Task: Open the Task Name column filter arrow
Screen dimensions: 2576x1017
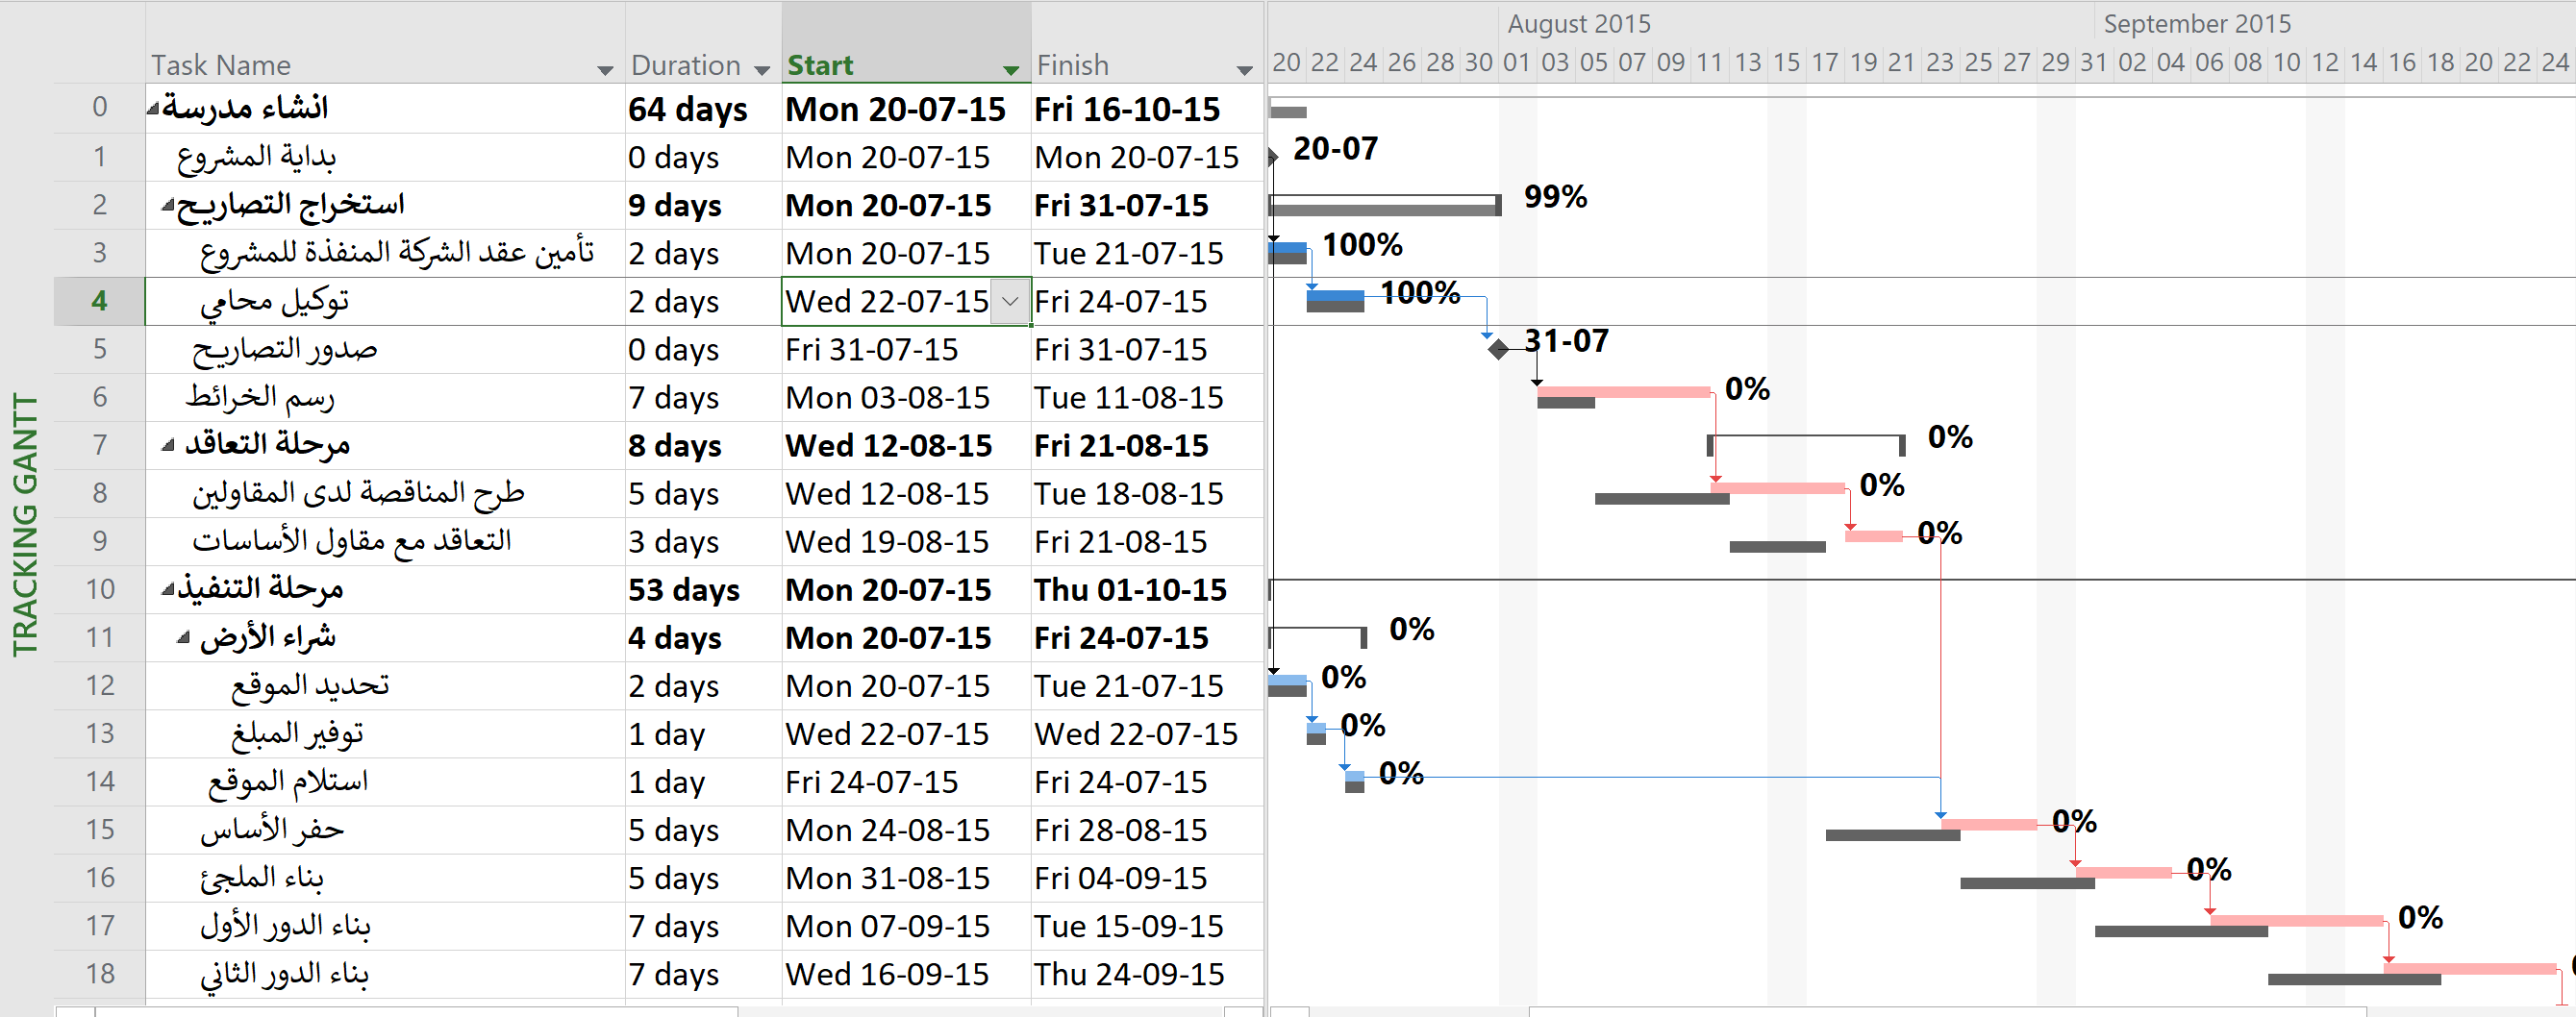Action: 604,70
